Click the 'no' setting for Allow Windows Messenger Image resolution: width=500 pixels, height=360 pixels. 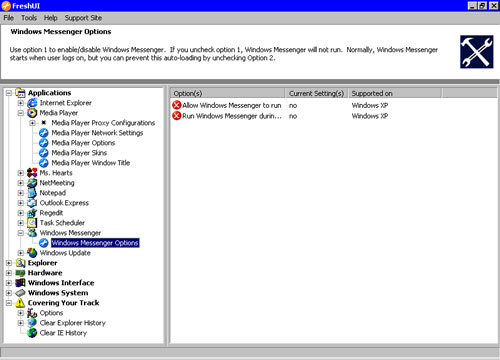[x=293, y=106]
